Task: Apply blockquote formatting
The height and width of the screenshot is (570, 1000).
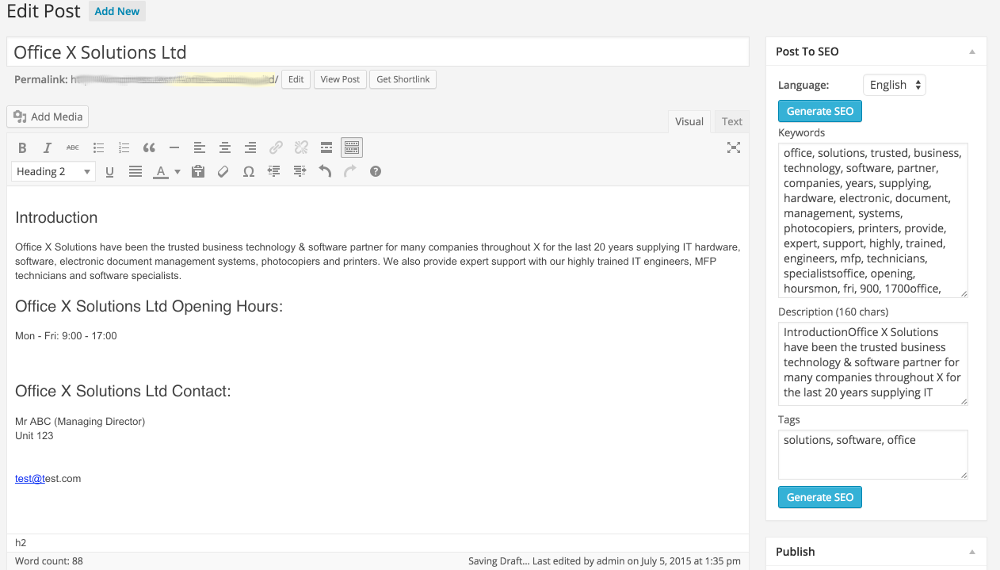Action: click(x=149, y=148)
